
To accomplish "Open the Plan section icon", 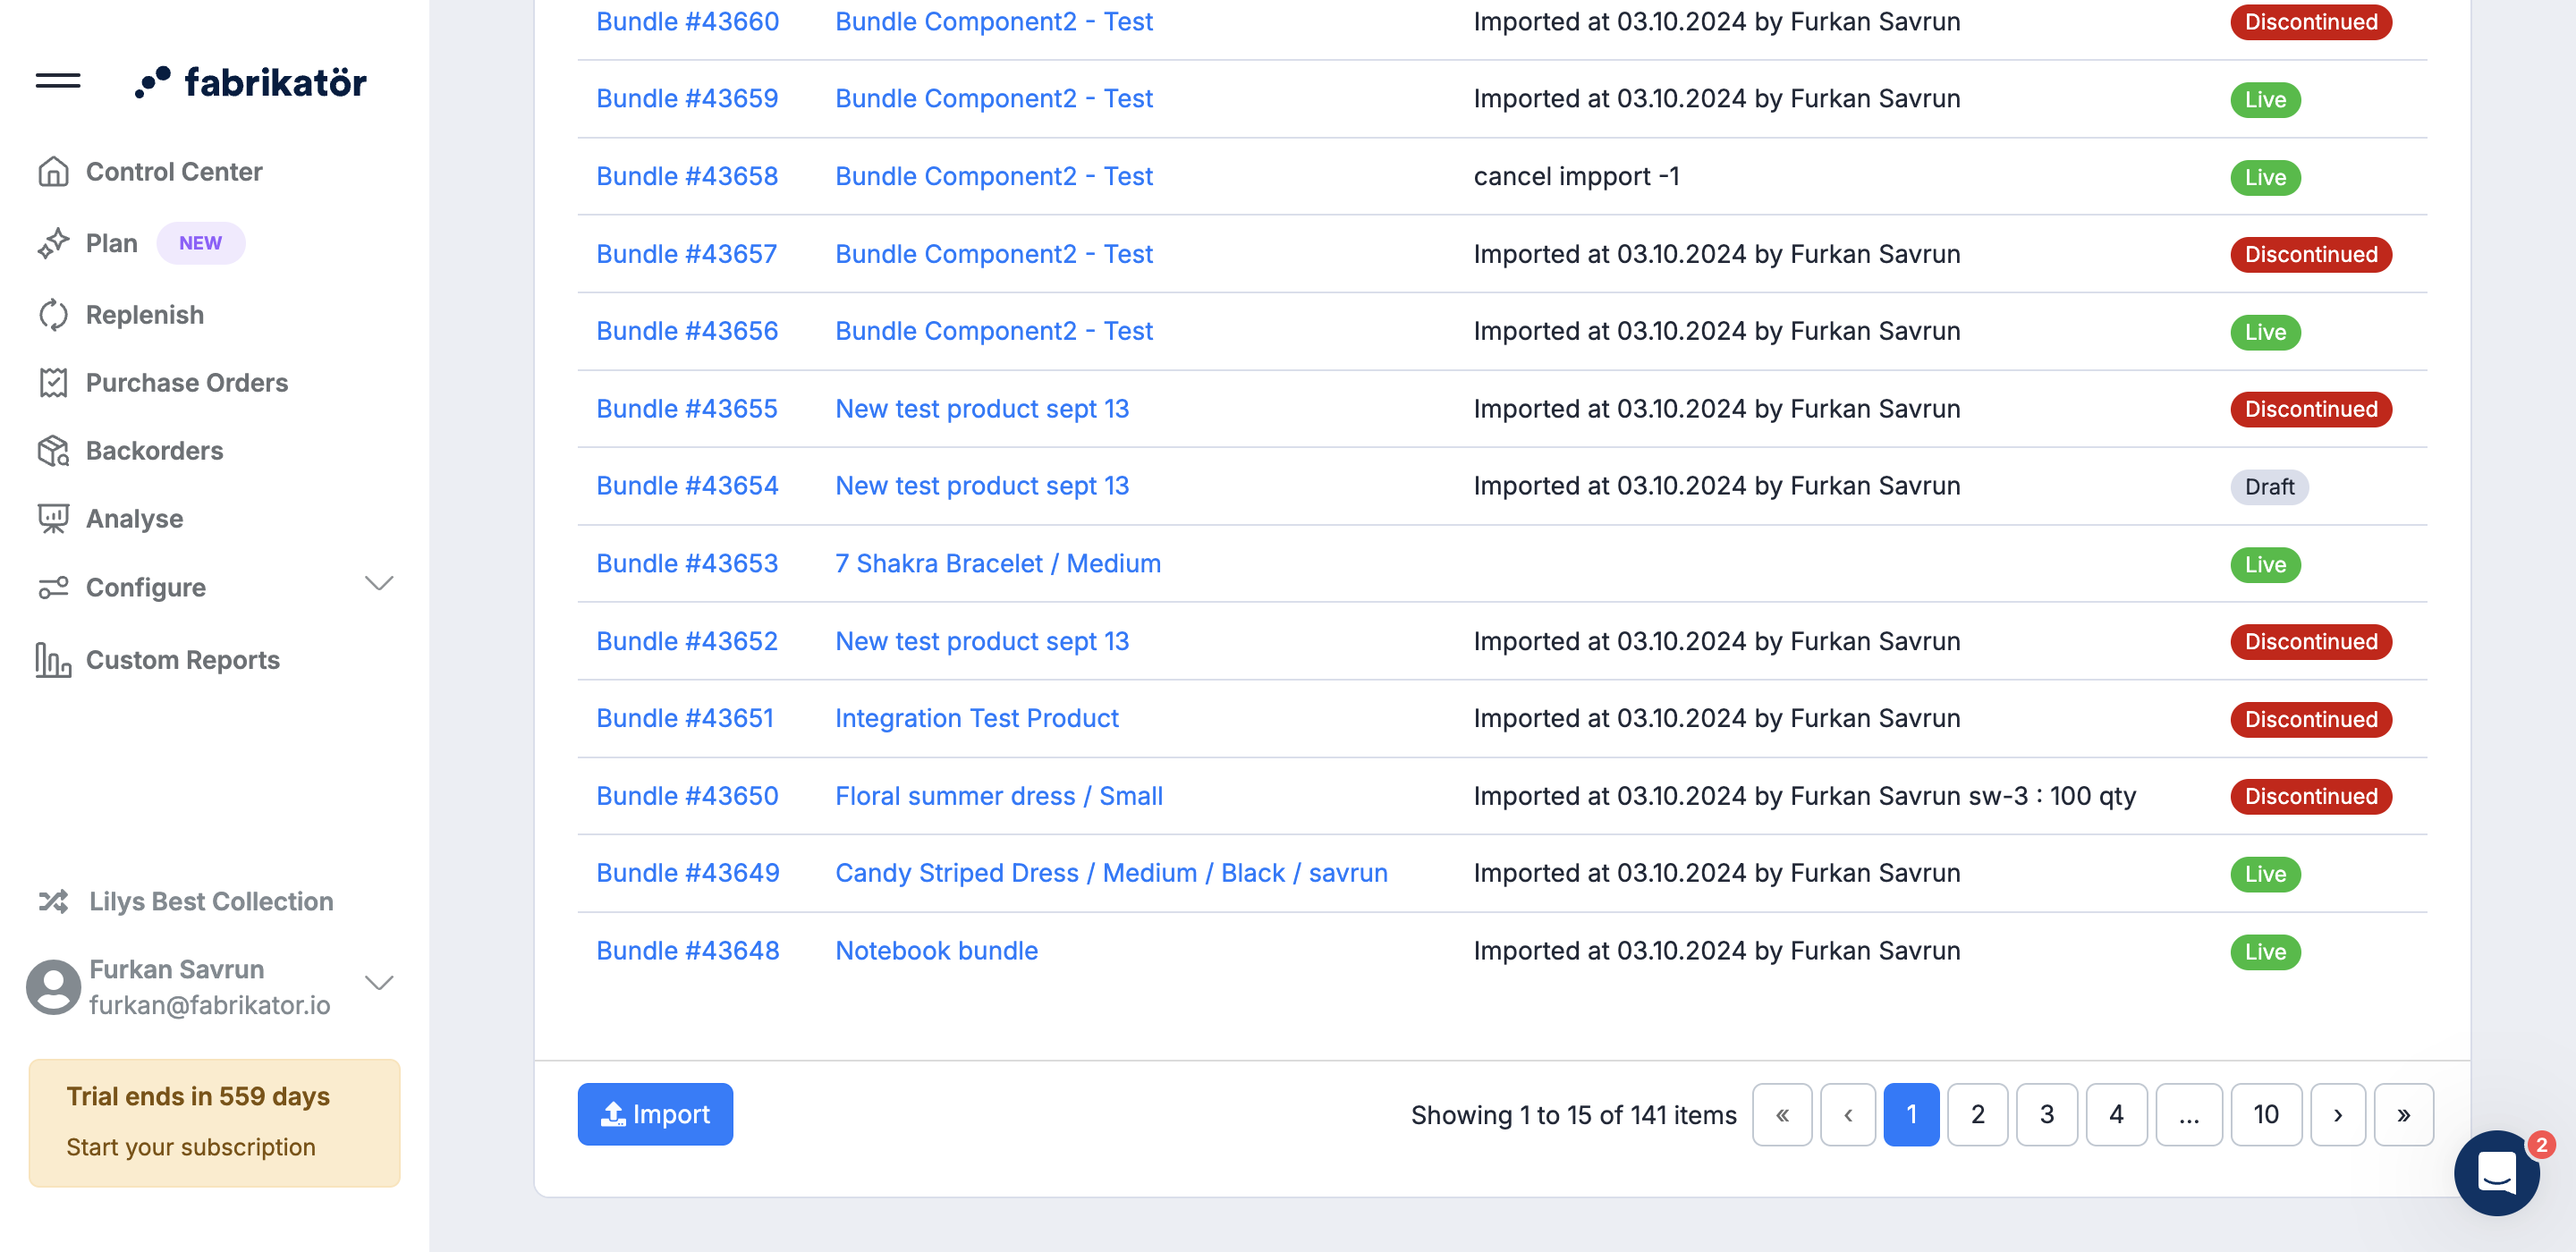I will 55,241.
